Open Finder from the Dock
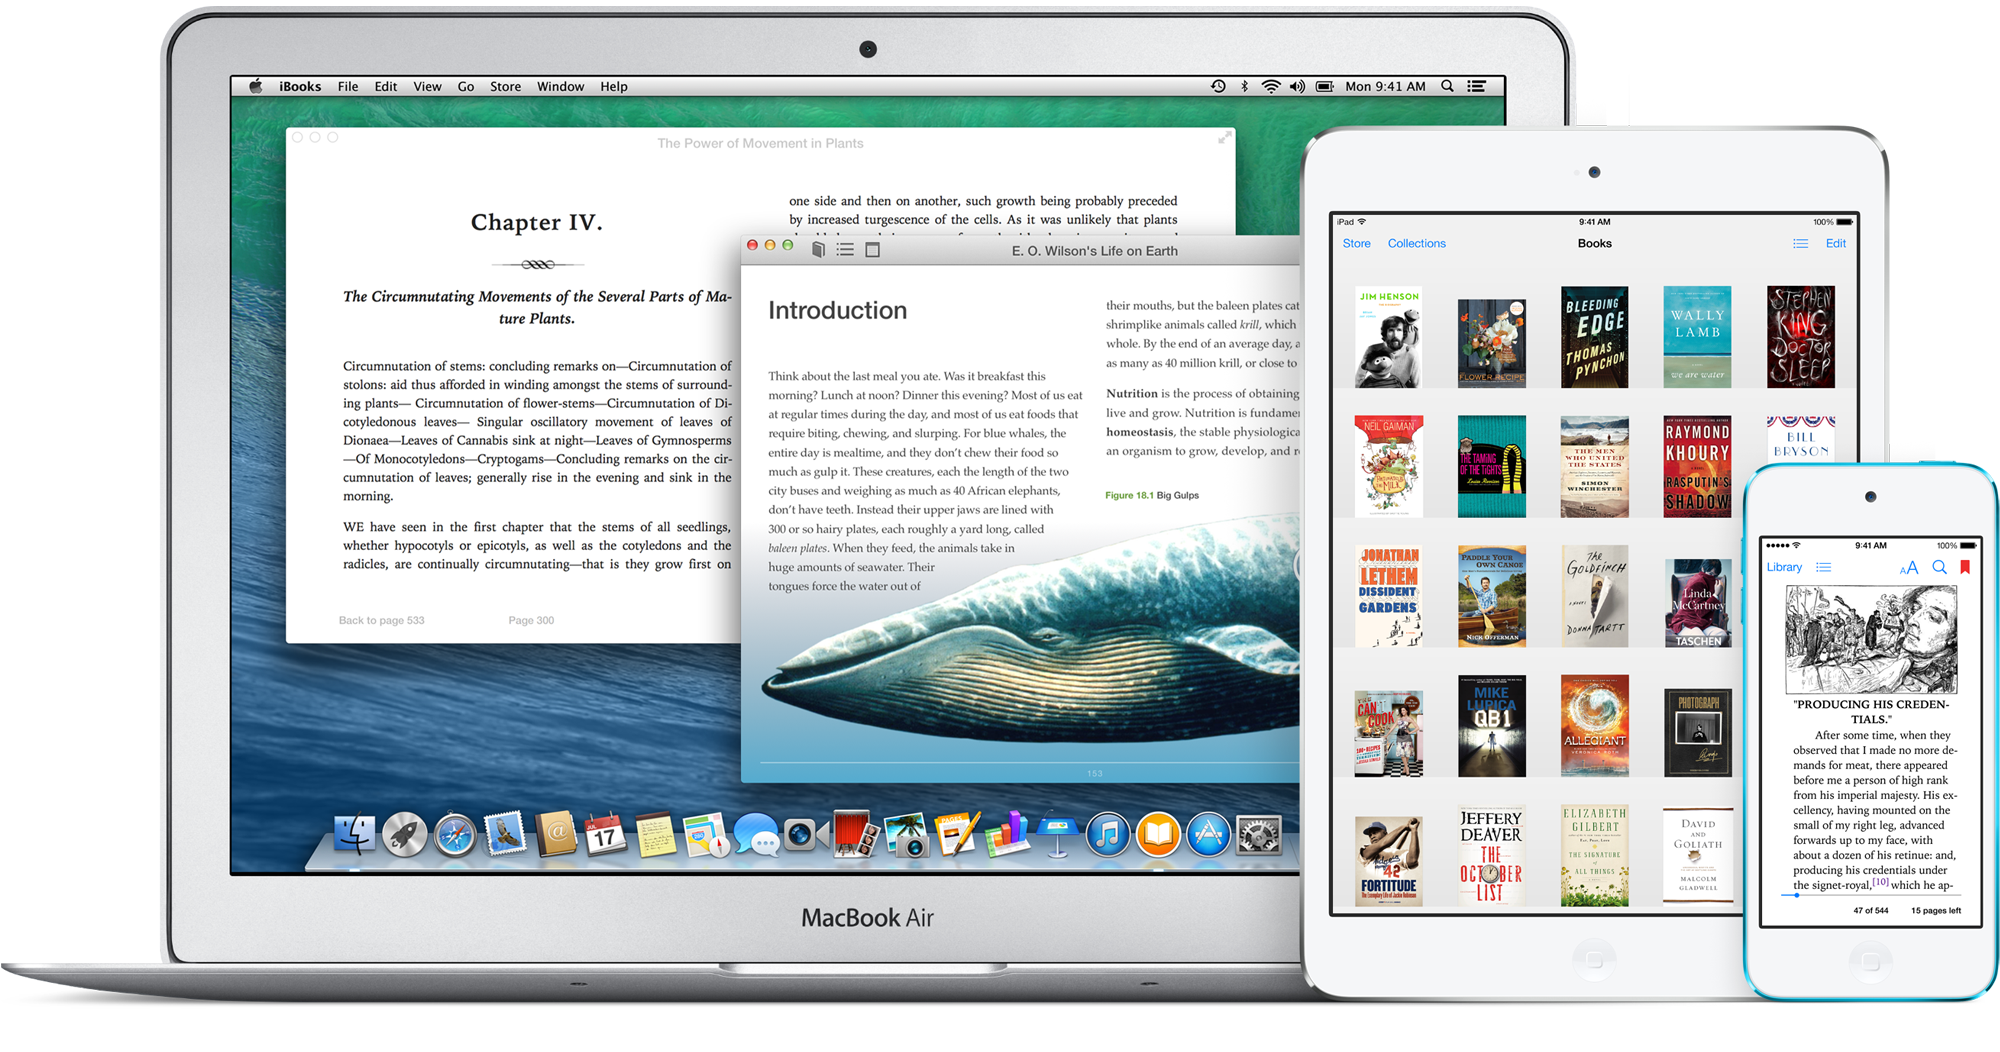The width and height of the screenshot is (2000, 1052). point(354,835)
